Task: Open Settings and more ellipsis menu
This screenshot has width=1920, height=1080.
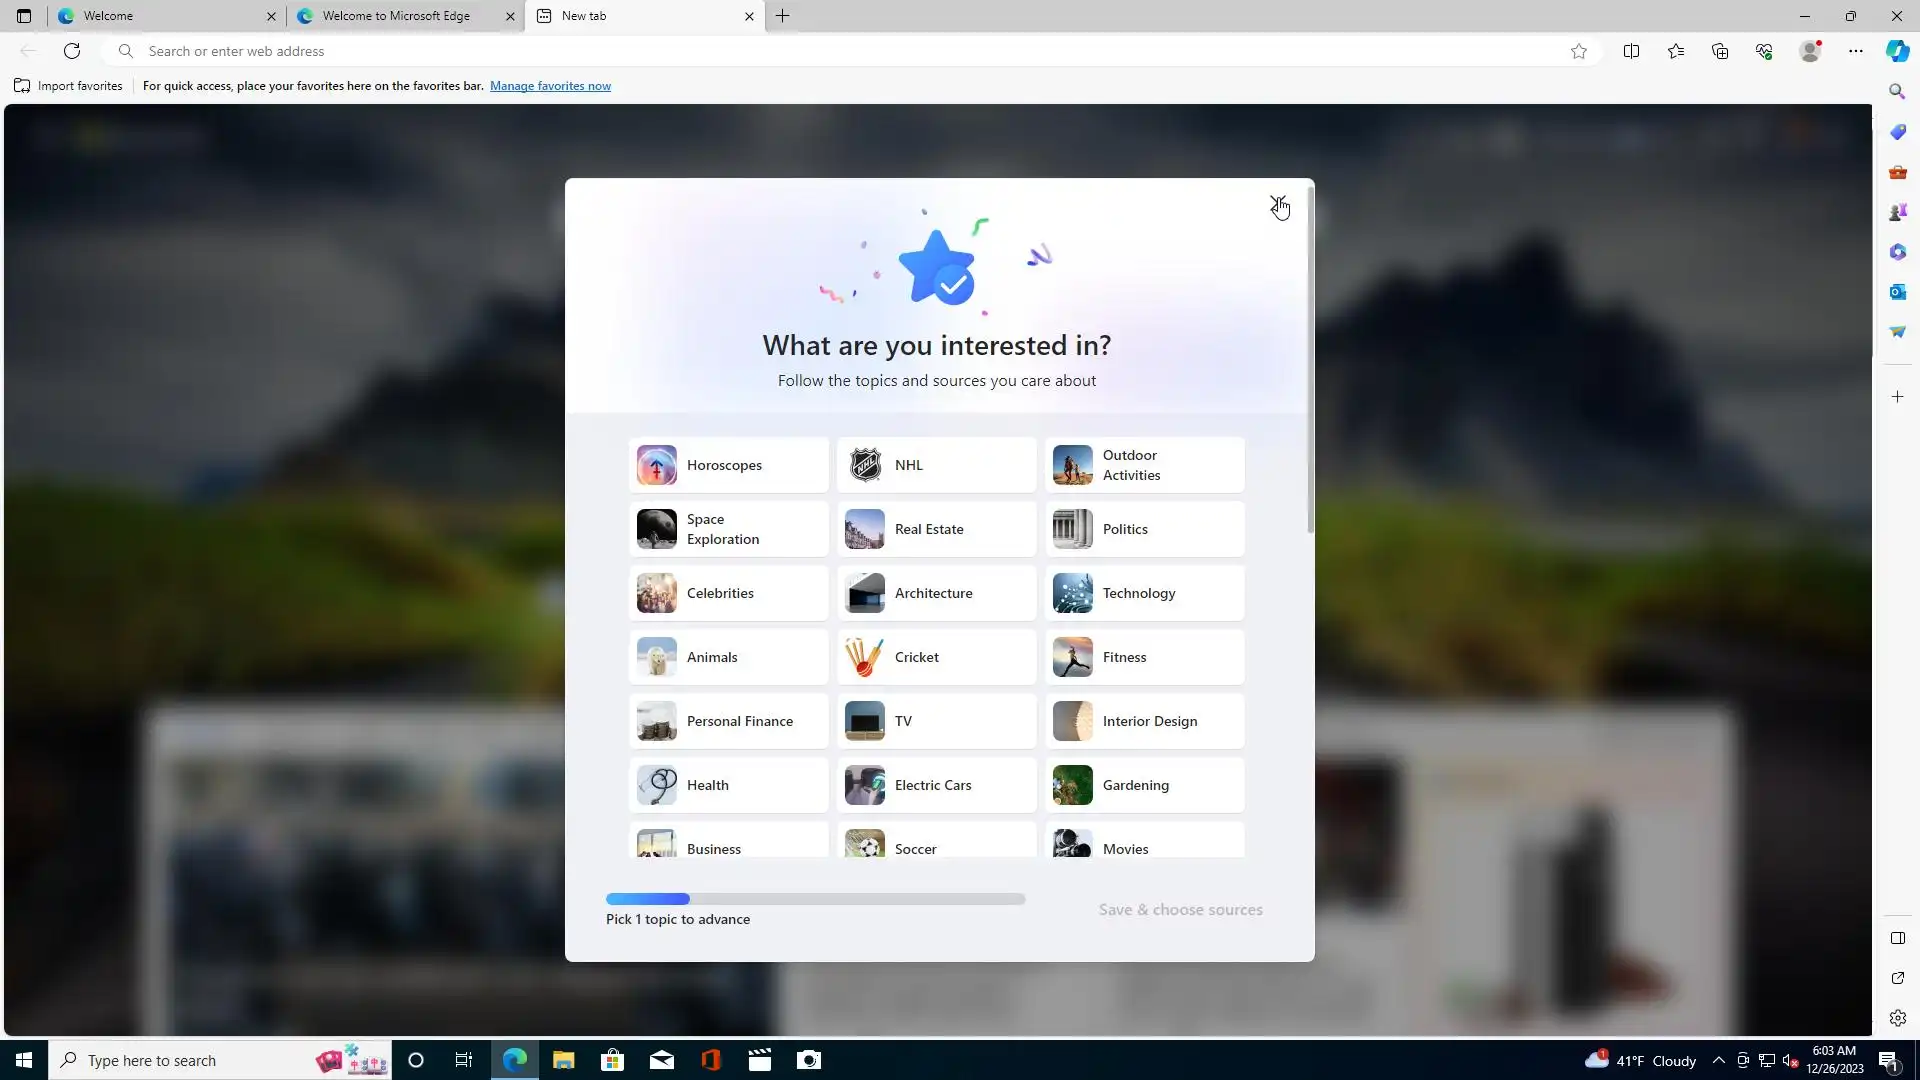Action: pos(1855,51)
